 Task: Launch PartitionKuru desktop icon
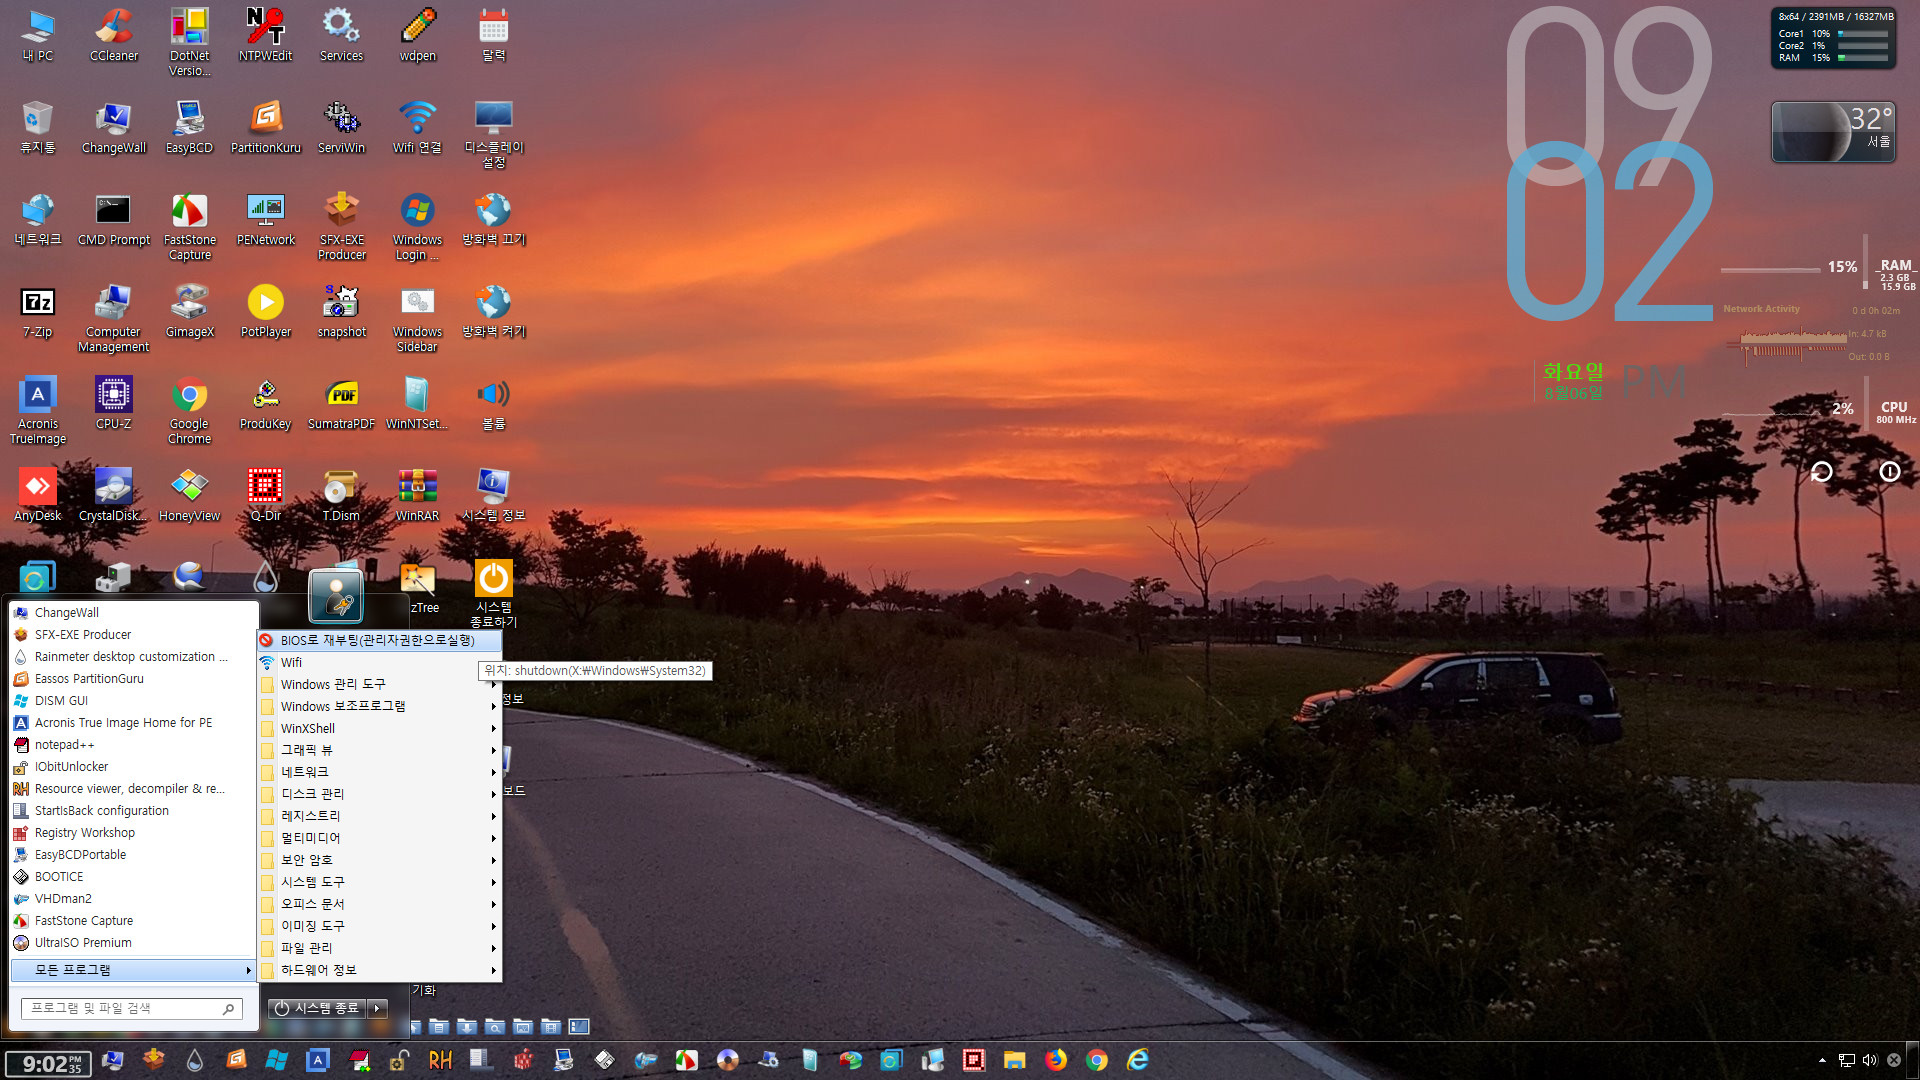tap(265, 127)
